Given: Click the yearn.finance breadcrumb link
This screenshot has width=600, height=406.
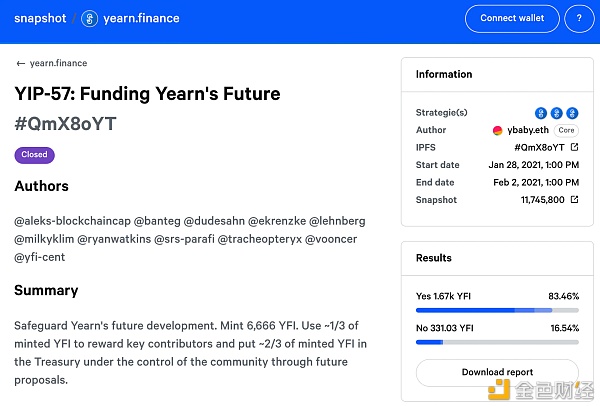Looking at the screenshot, I should click(x=59, y=63).
